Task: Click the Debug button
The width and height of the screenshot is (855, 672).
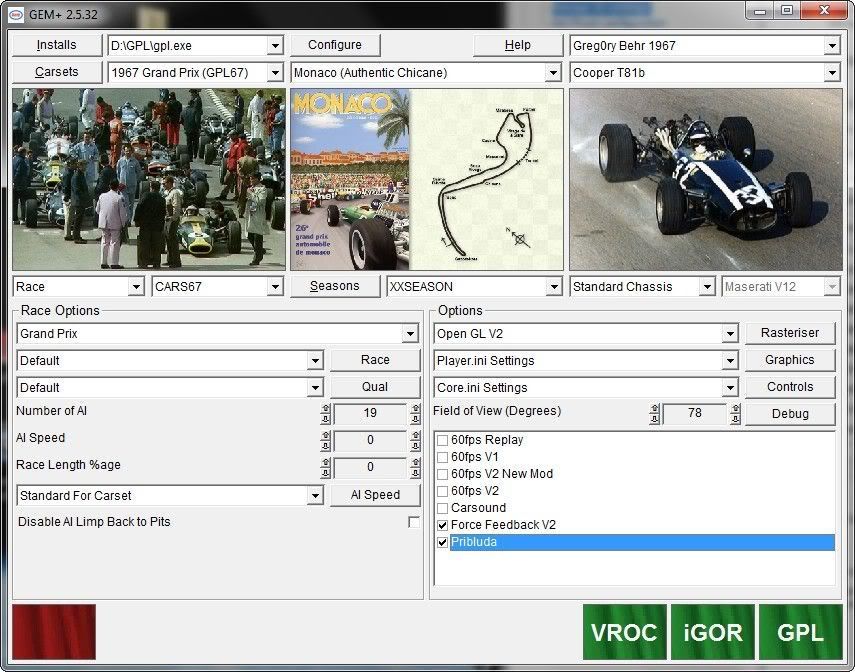Action: pyautogui.click(x=790, y=414)
